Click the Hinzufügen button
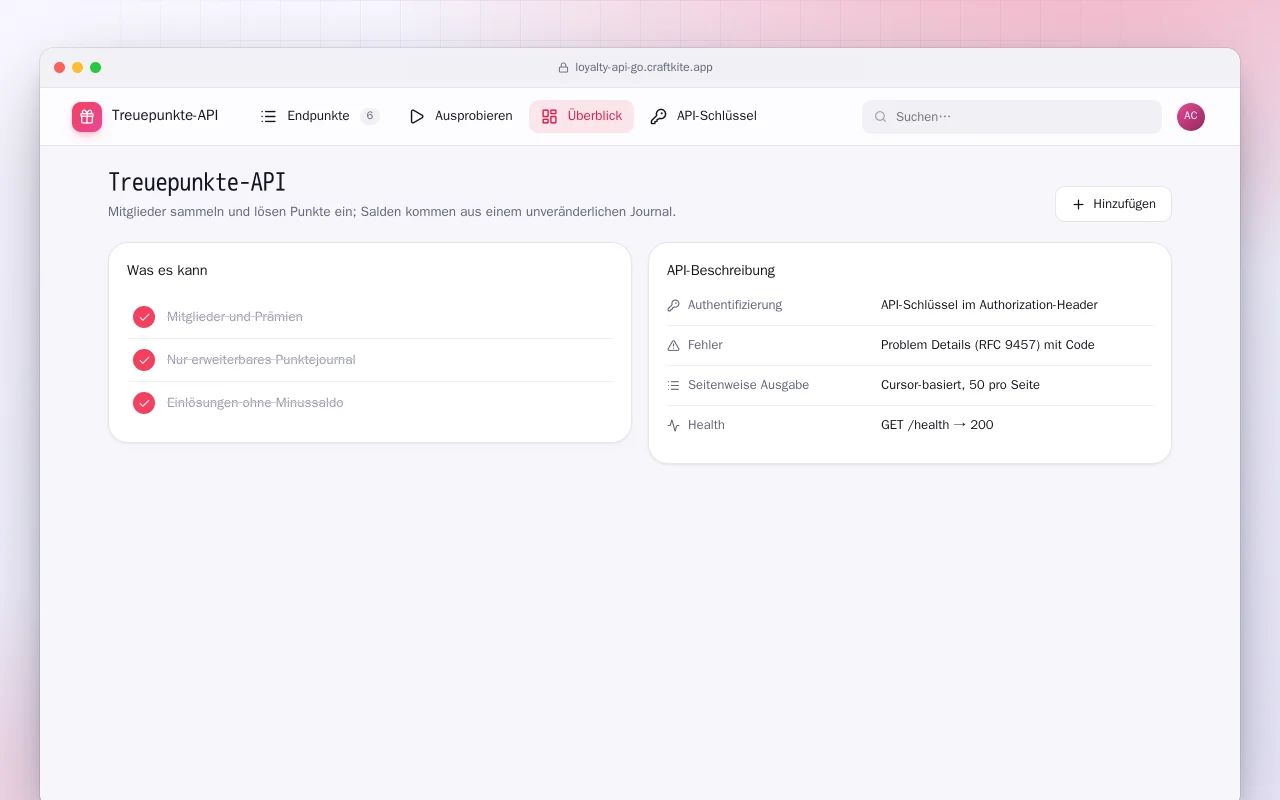 pos(1113,204)
